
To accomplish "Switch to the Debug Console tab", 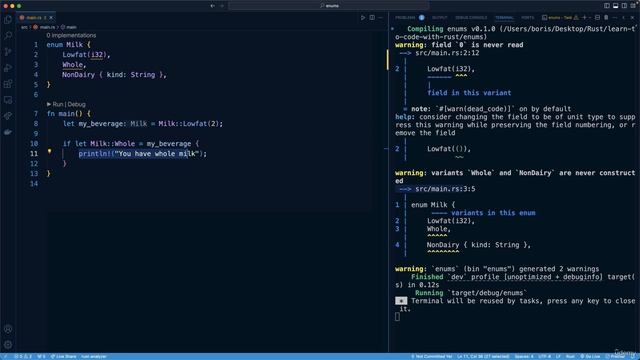I will click(471, 18).
